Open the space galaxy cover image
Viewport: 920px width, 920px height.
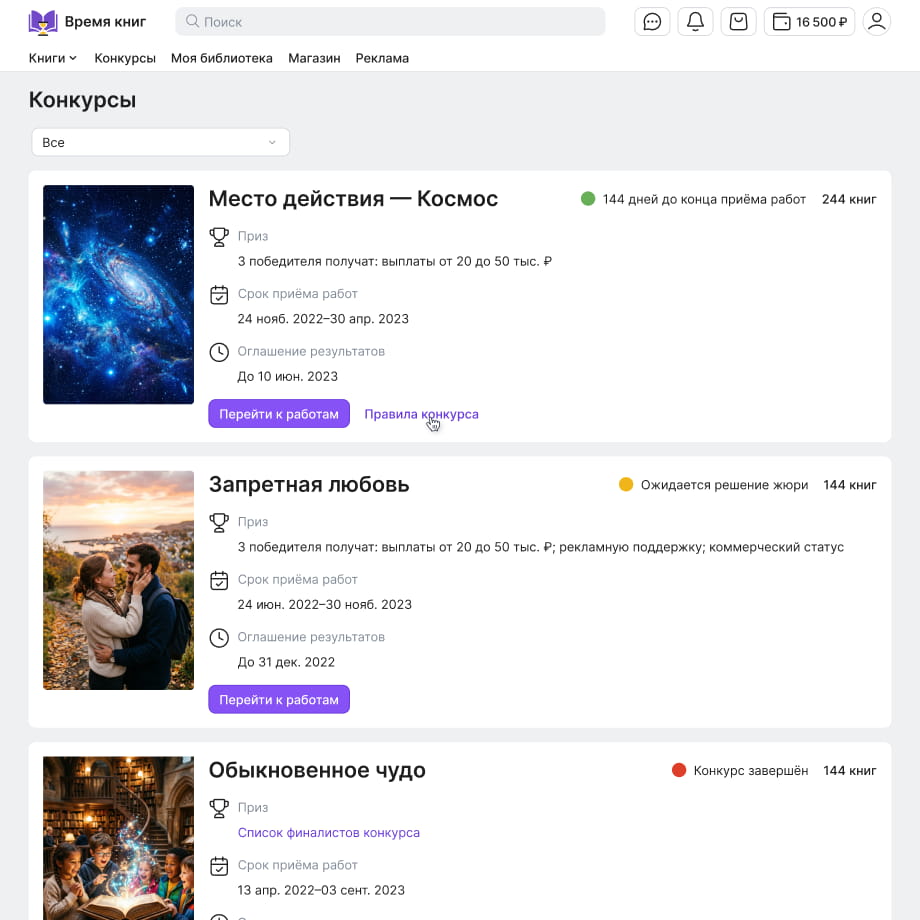tap(119, 295)
